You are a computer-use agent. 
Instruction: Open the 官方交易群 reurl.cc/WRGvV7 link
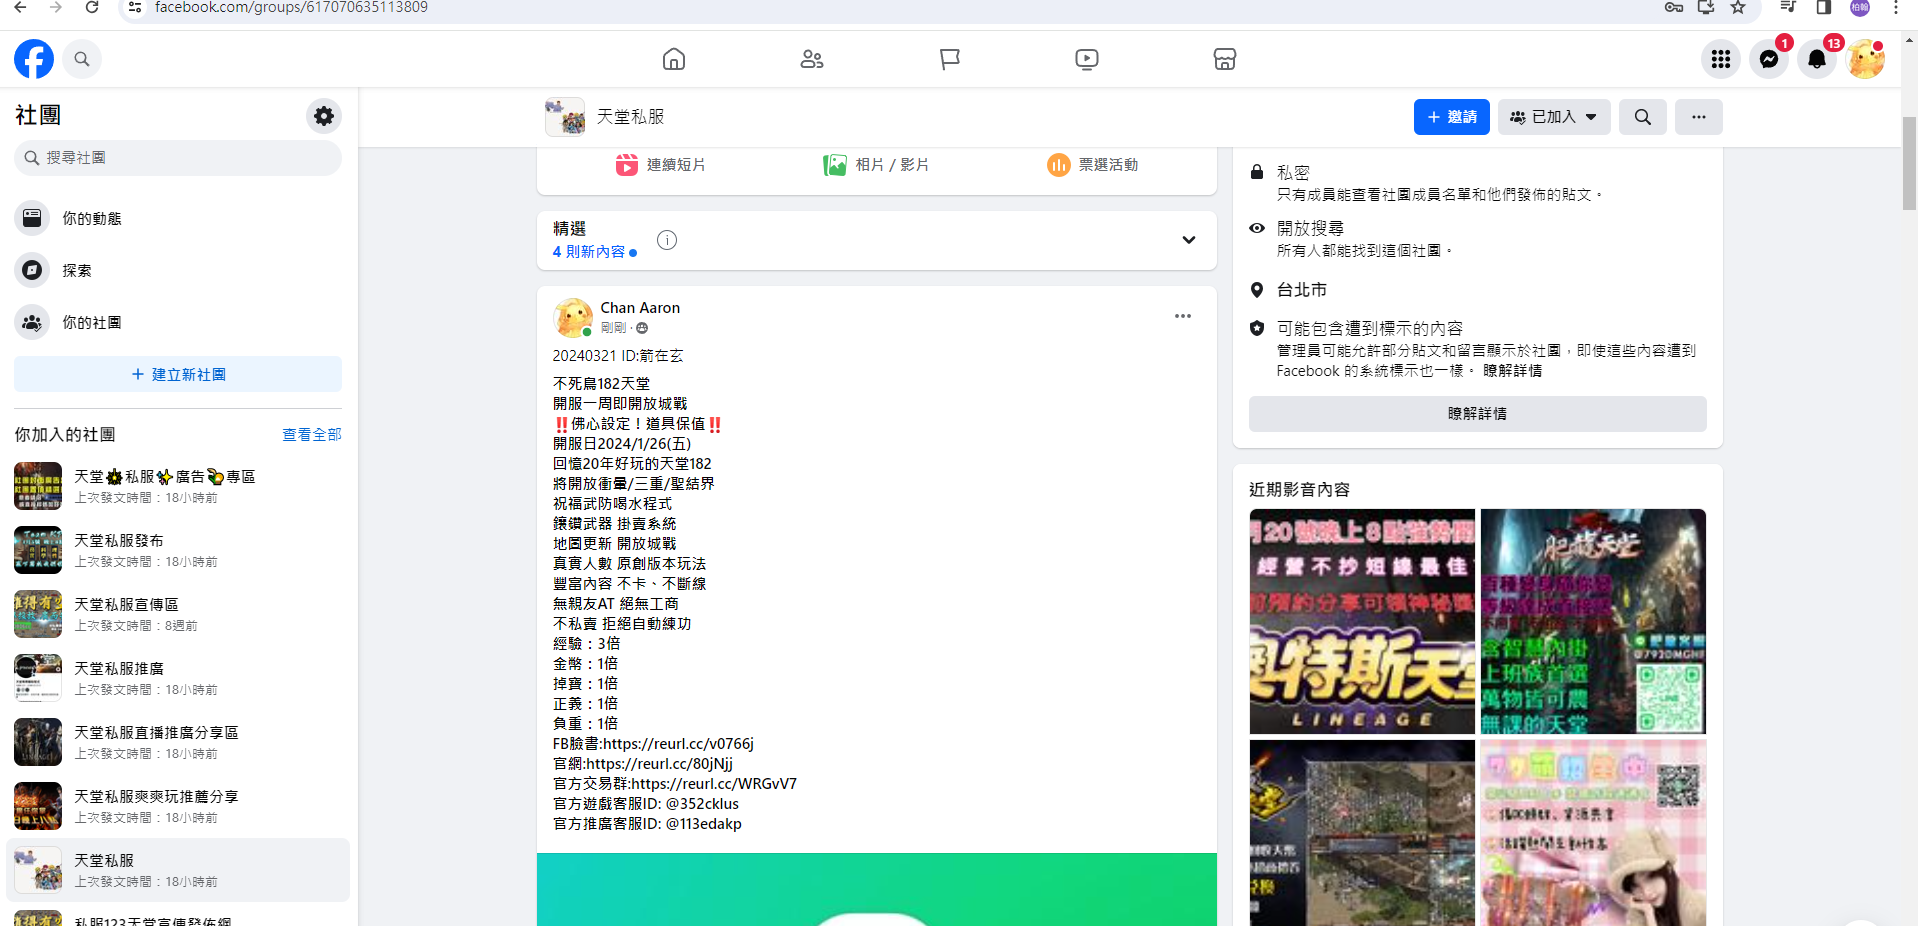coord(714,784)
